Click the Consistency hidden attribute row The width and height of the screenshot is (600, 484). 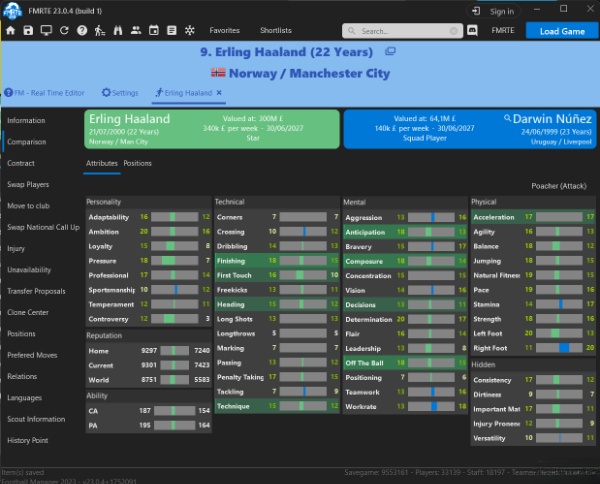[533, 380]
